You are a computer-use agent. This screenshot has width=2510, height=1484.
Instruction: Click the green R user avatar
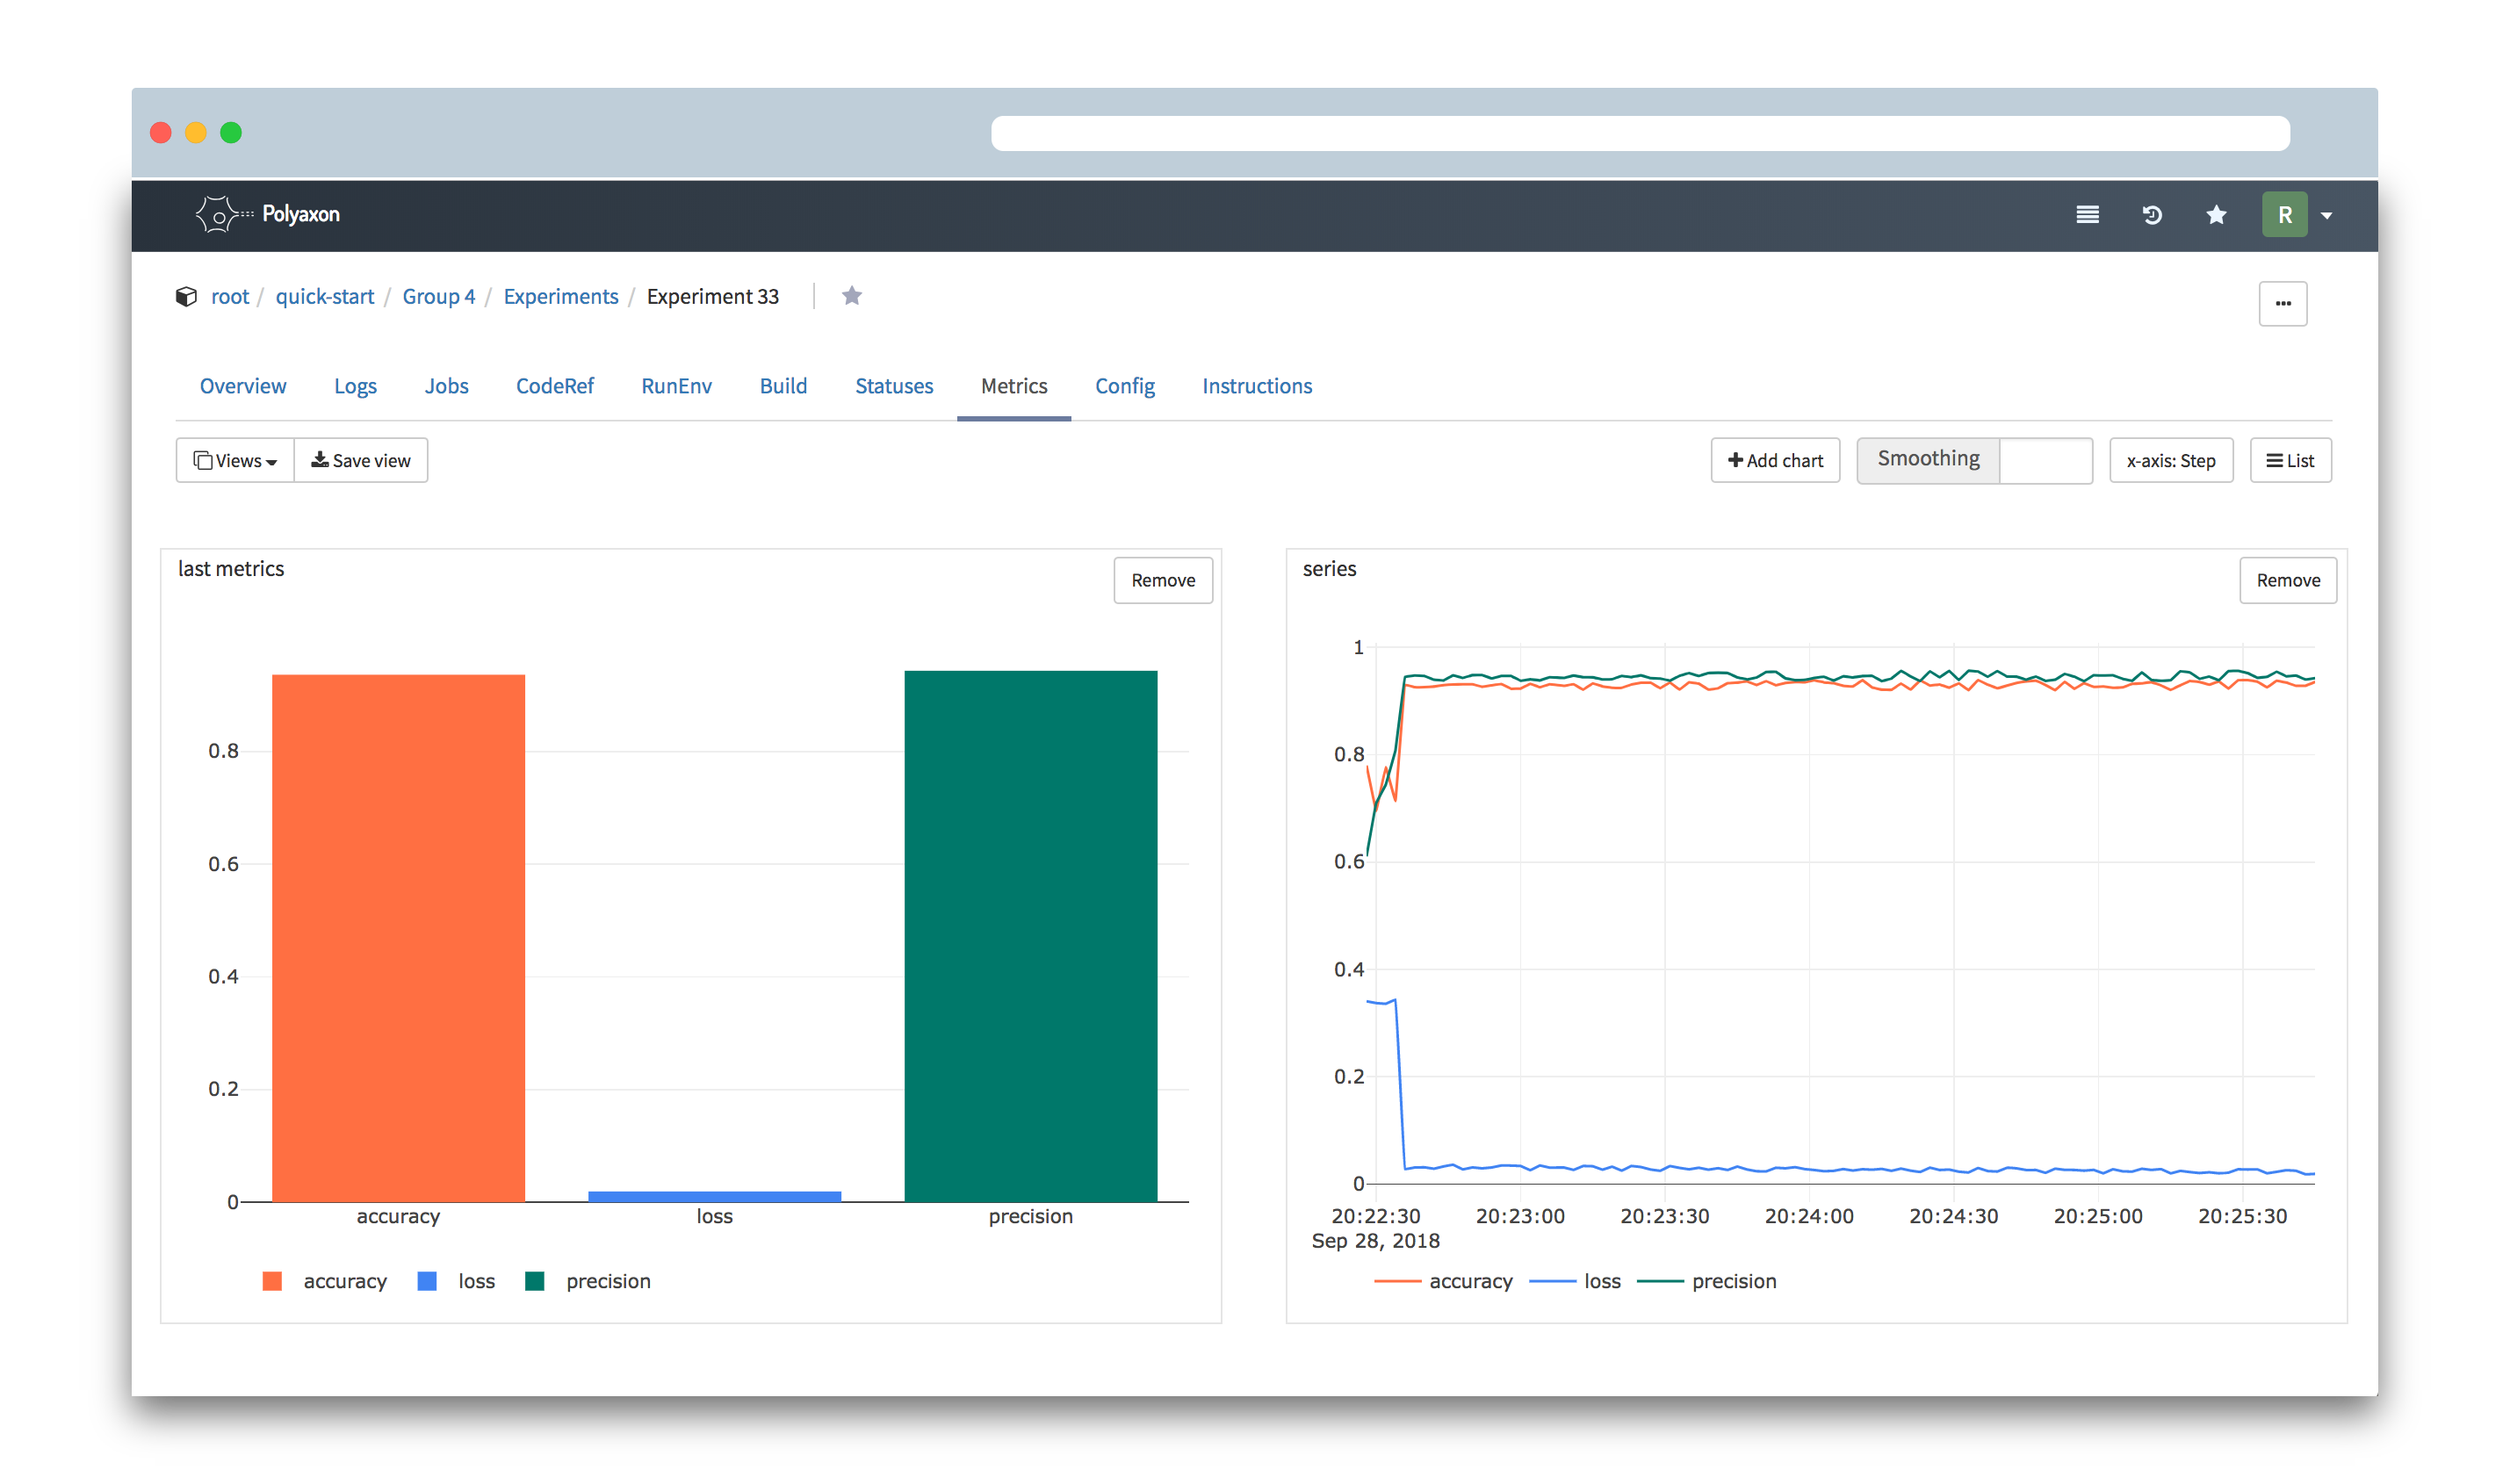click(2284, 215)
